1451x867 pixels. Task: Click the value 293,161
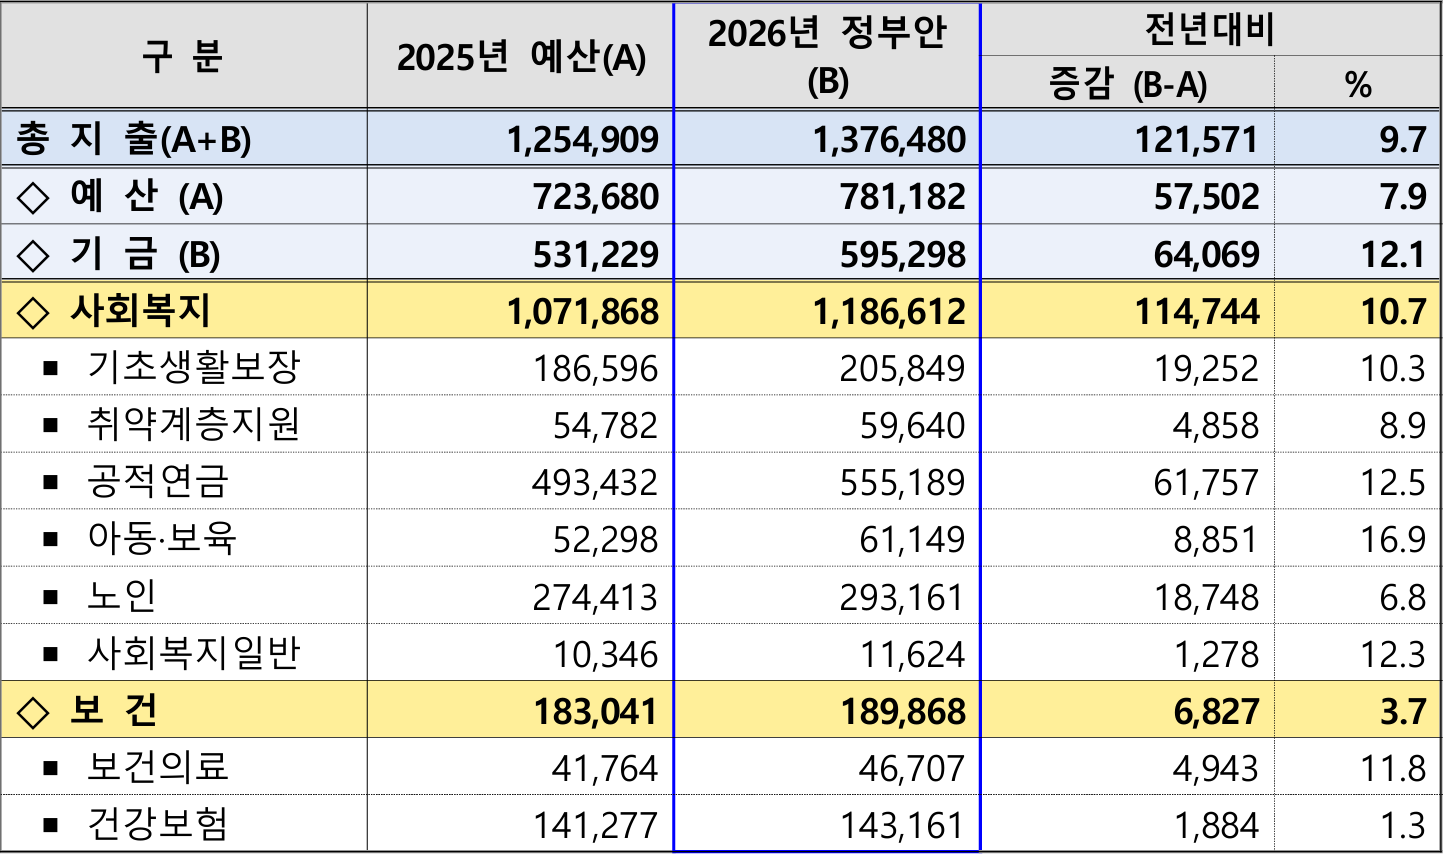[903, 598]
